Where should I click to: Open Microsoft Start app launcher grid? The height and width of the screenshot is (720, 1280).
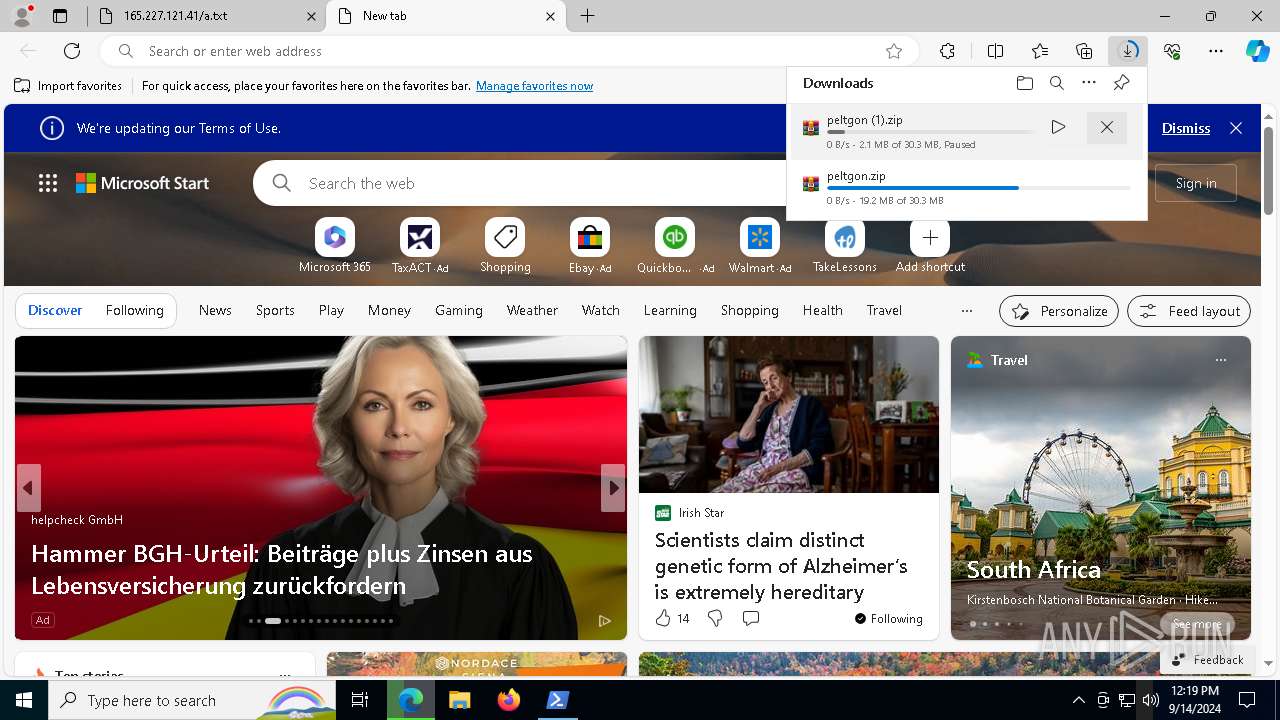point(48,183)
